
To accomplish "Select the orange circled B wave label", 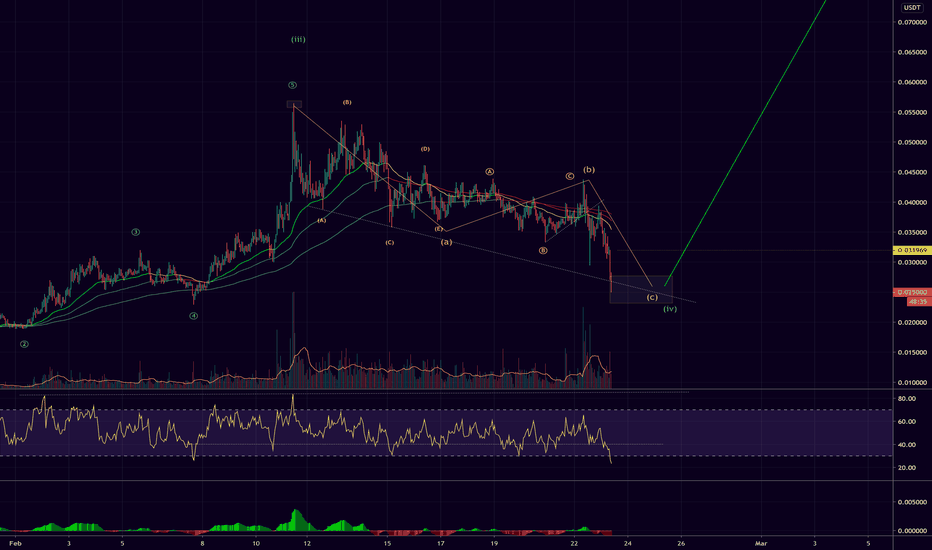I will click(x=543, y=251).
